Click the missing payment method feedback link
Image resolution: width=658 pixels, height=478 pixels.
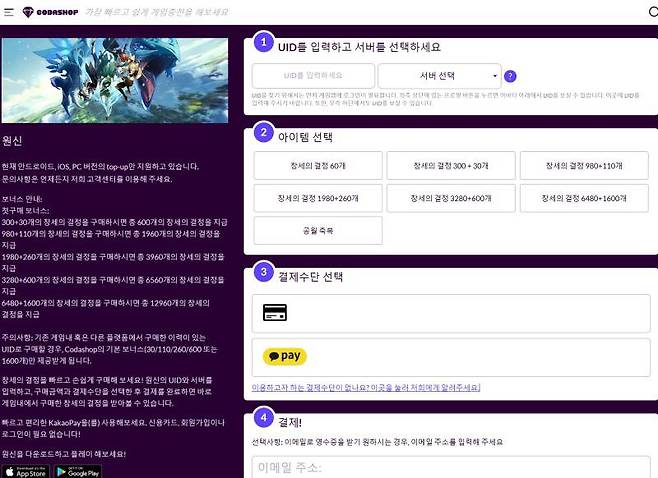[x=366, y=388]
